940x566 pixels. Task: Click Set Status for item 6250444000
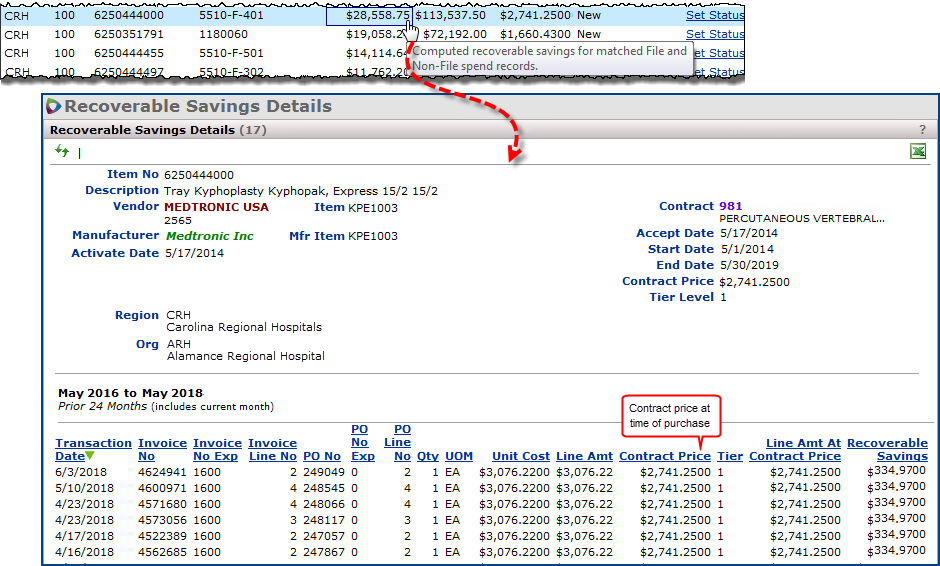coord(714,15)
